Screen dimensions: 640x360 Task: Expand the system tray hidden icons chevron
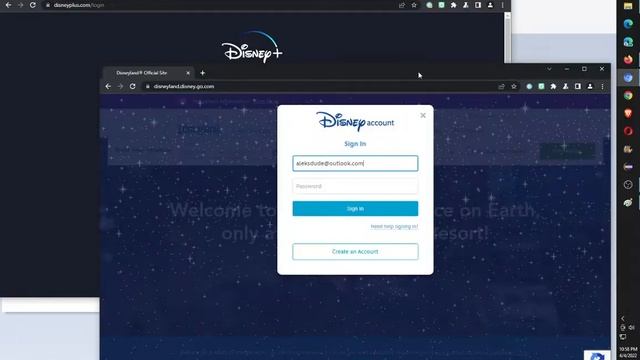click(623, 318)
